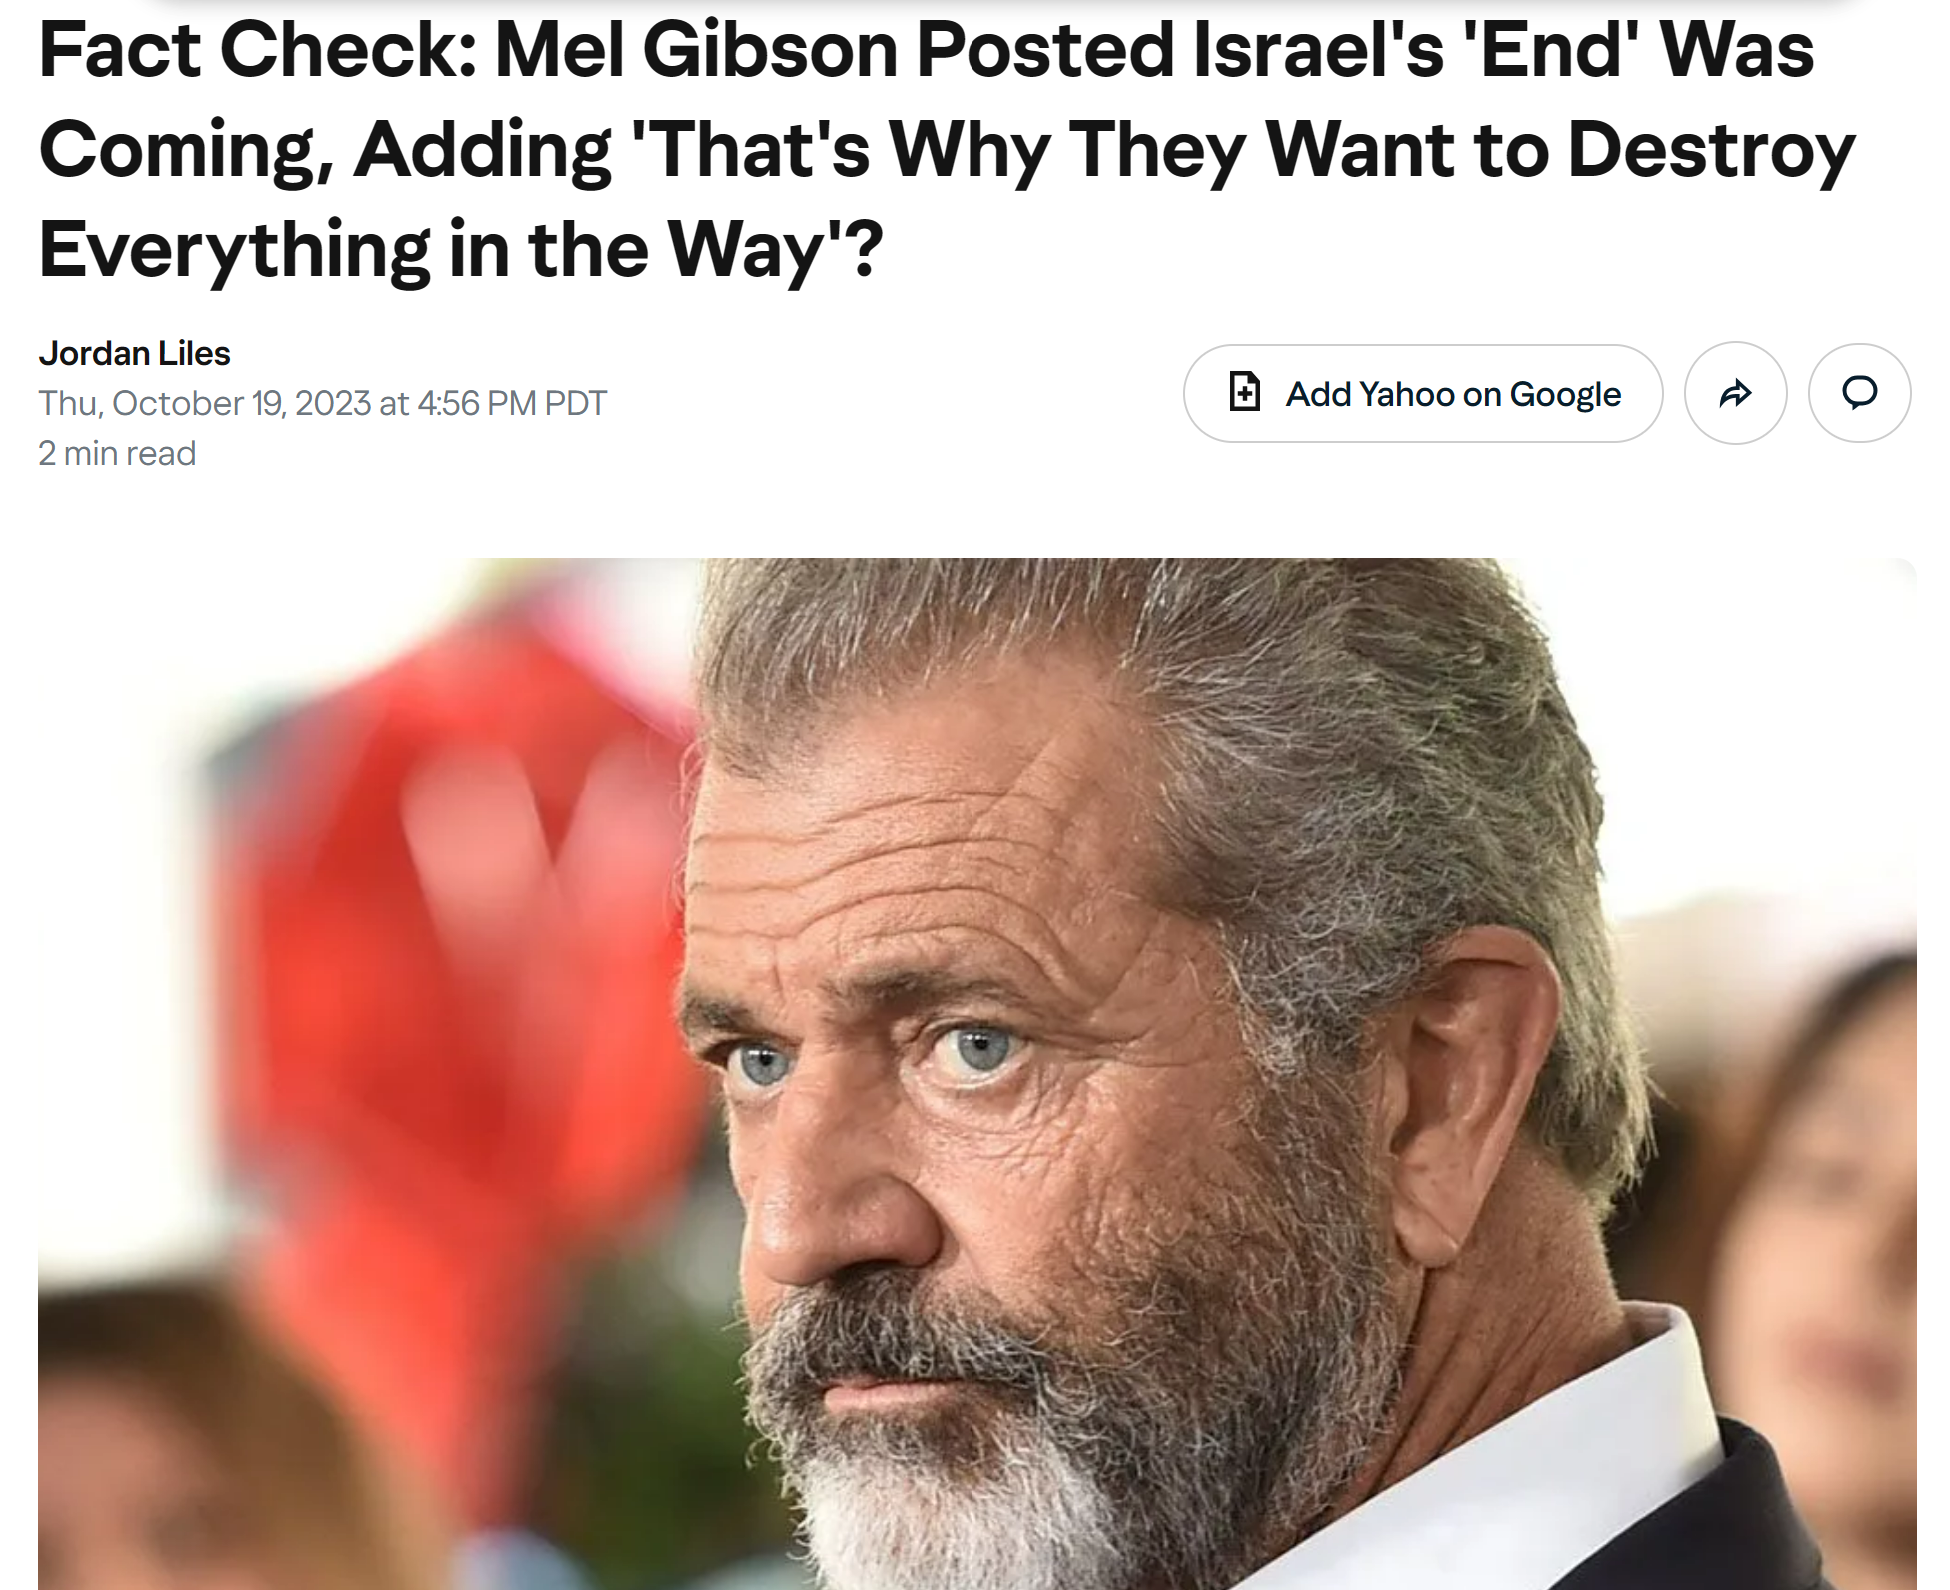Click the 2 min read label
The image size is (1950, 1590).
(x=117, y=453)
